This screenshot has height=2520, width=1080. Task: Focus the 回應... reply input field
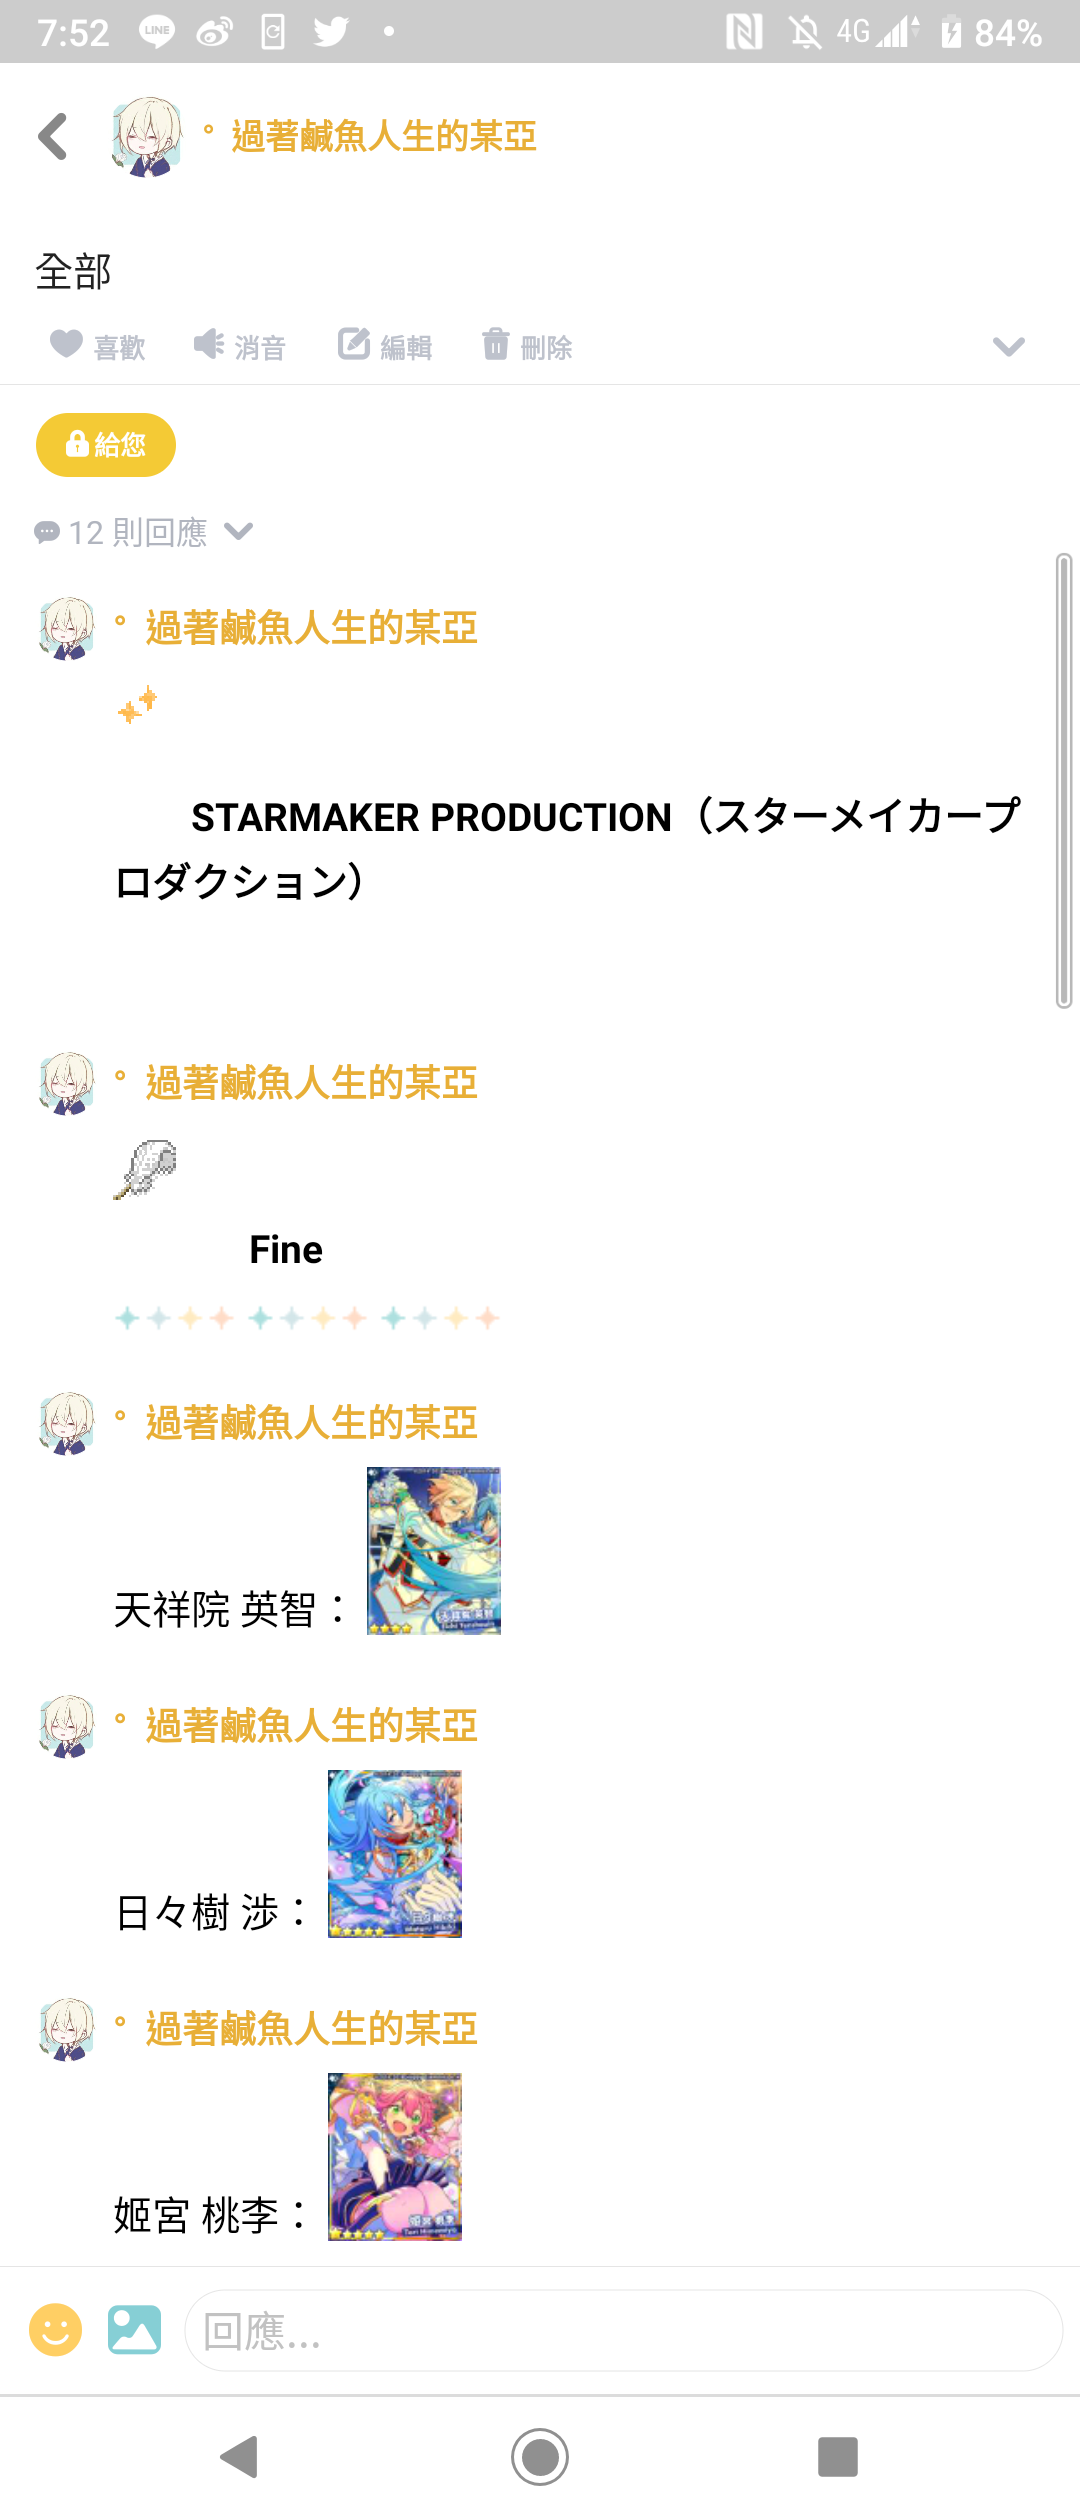pyautogui.click(x=623, y=2330)
